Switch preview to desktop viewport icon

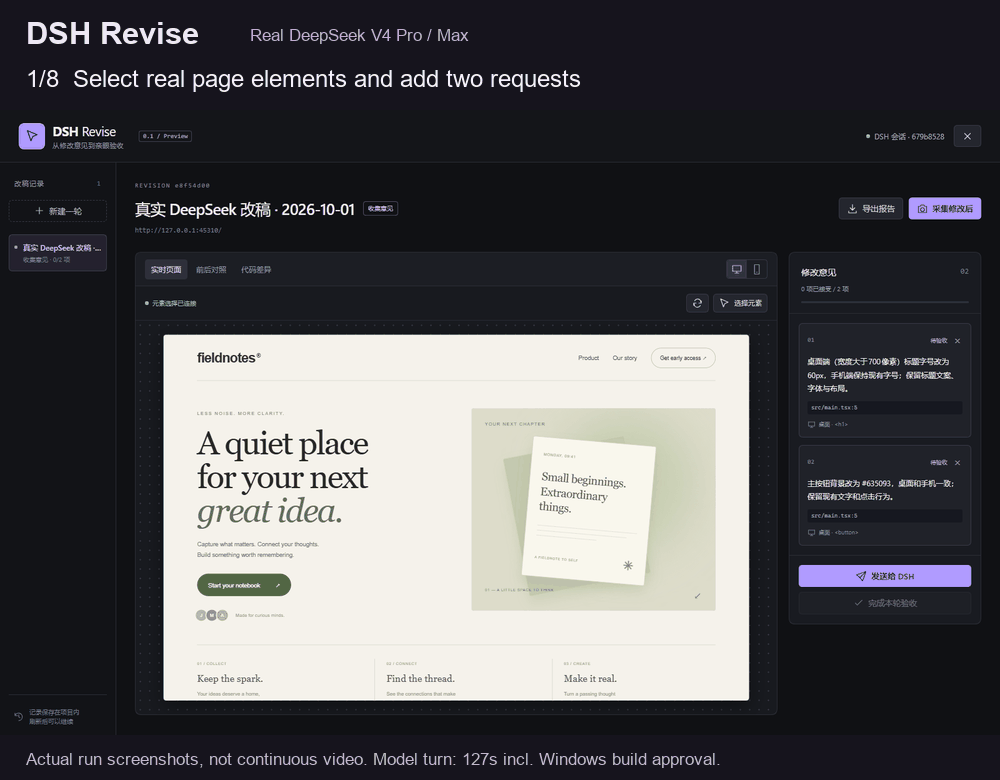[737, 269]
